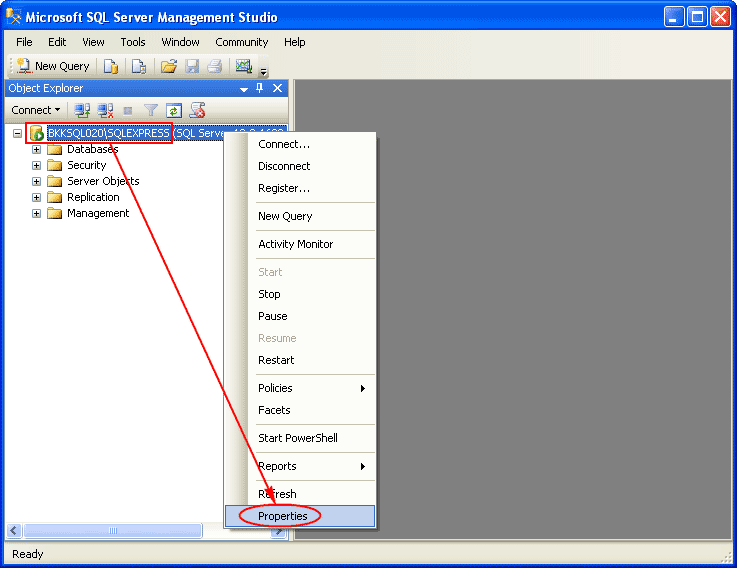This screenshot has width=737, height=568.
Task: Open the File menu
Action: (24, 42)
